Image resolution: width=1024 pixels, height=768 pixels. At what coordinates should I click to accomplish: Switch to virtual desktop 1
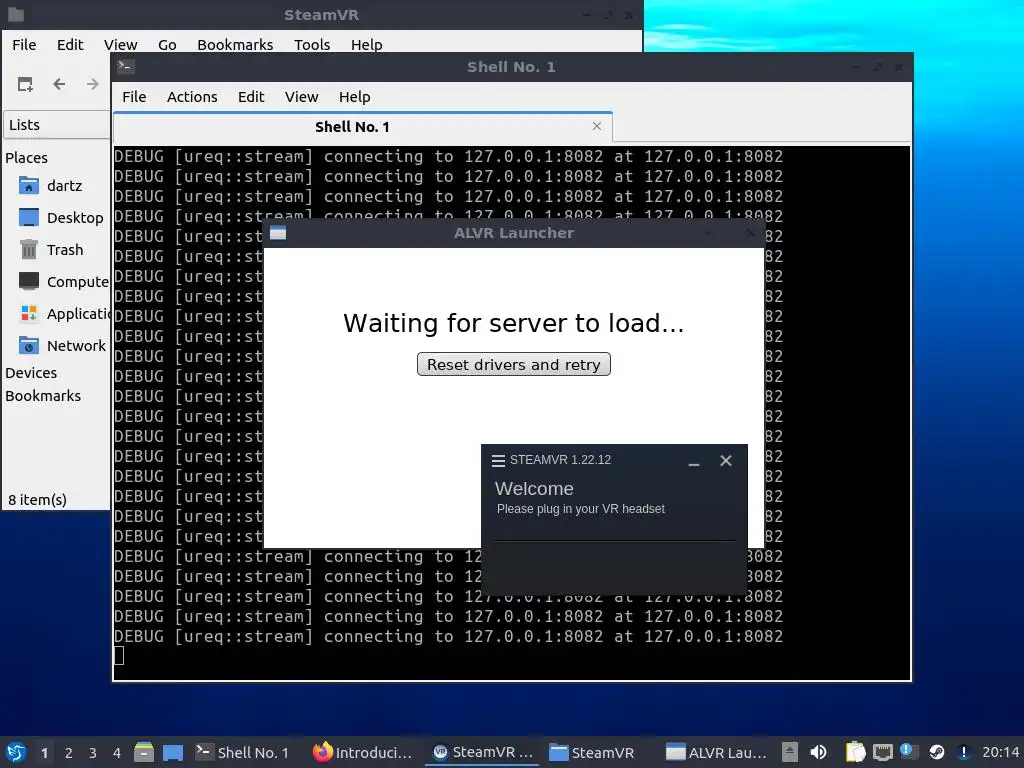44,753
